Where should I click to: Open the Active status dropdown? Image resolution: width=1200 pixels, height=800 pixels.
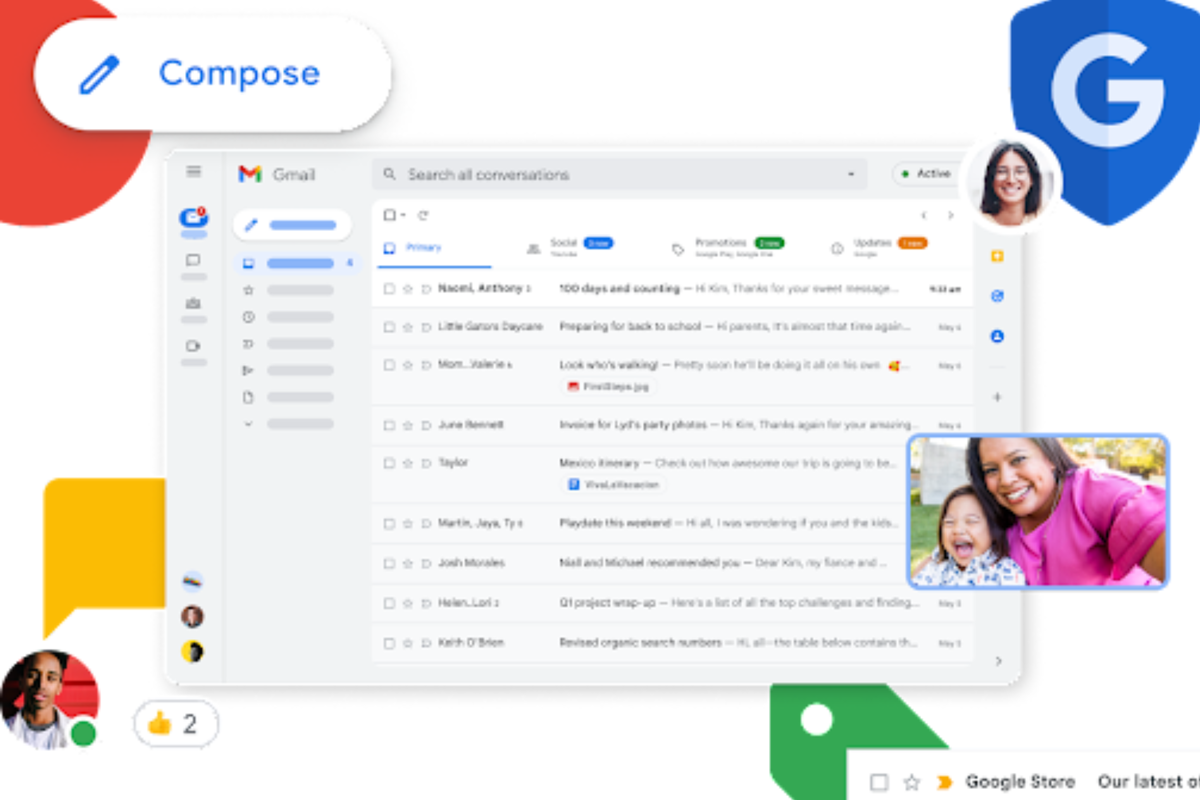(x=926, y=174)
